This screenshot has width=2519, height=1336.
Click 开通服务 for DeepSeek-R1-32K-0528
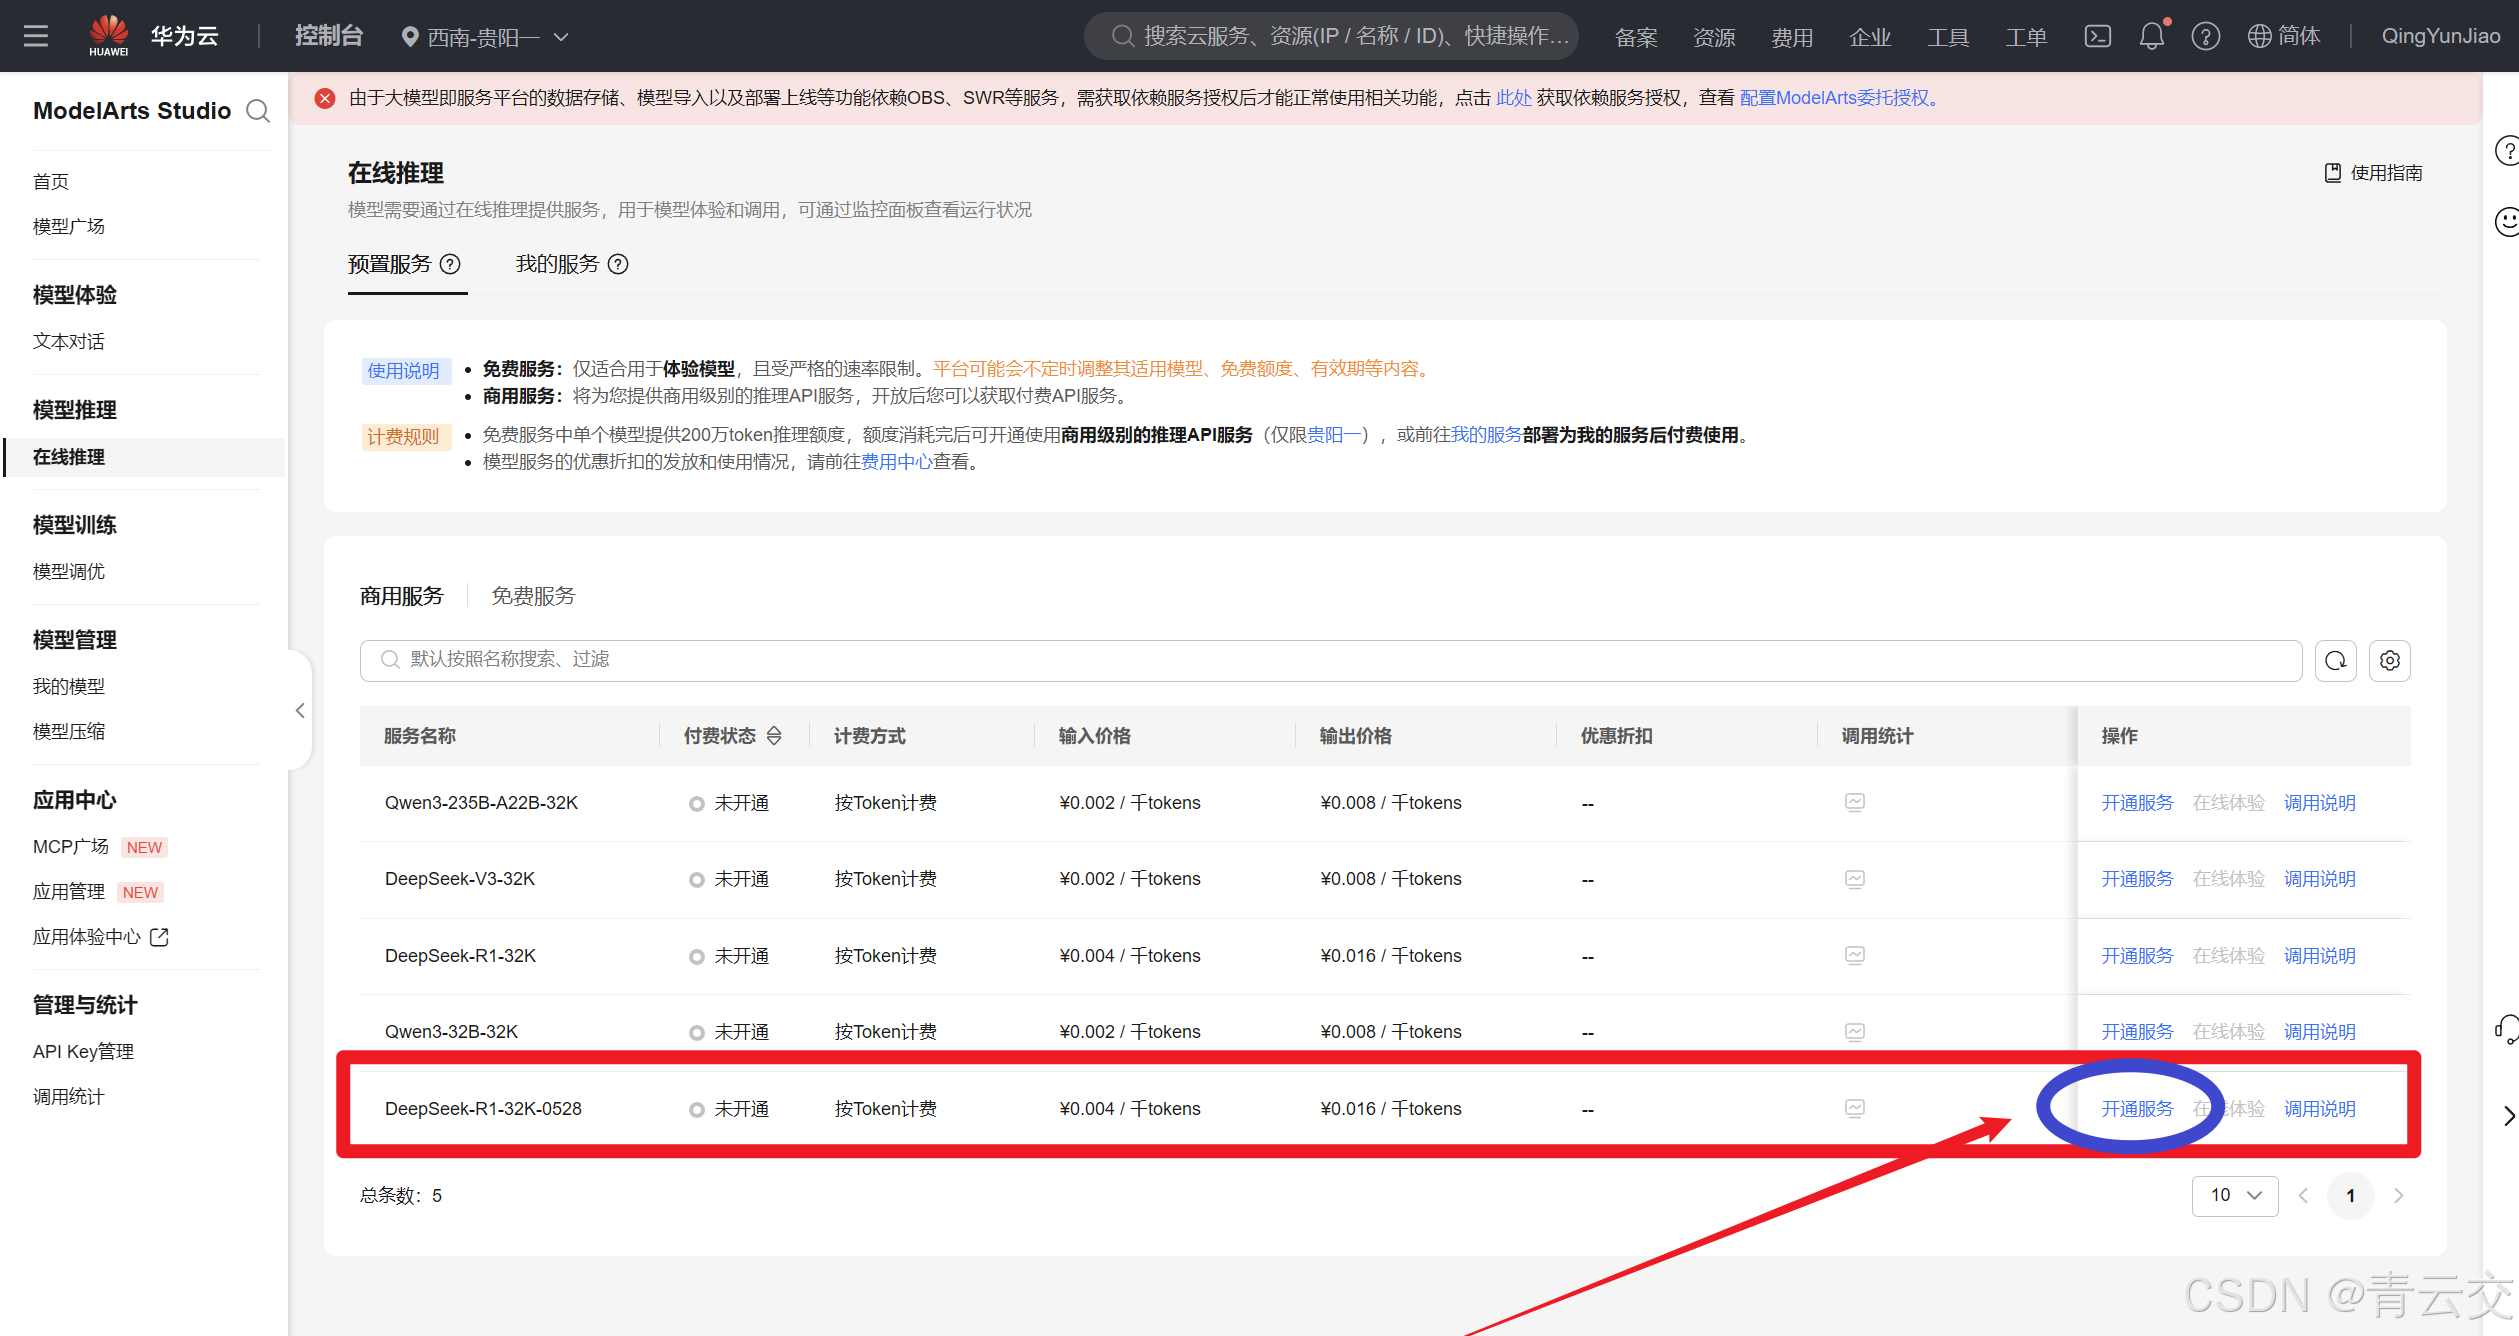tap(2137, 1109)
